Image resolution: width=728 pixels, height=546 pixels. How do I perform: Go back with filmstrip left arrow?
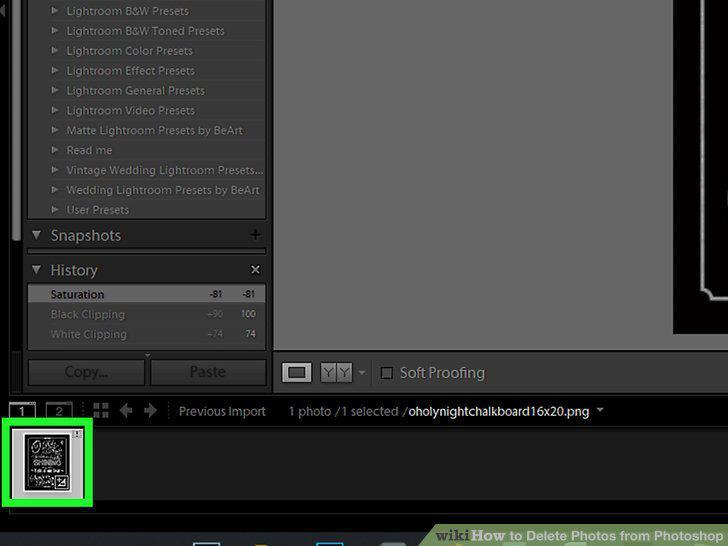coord(126,410)
